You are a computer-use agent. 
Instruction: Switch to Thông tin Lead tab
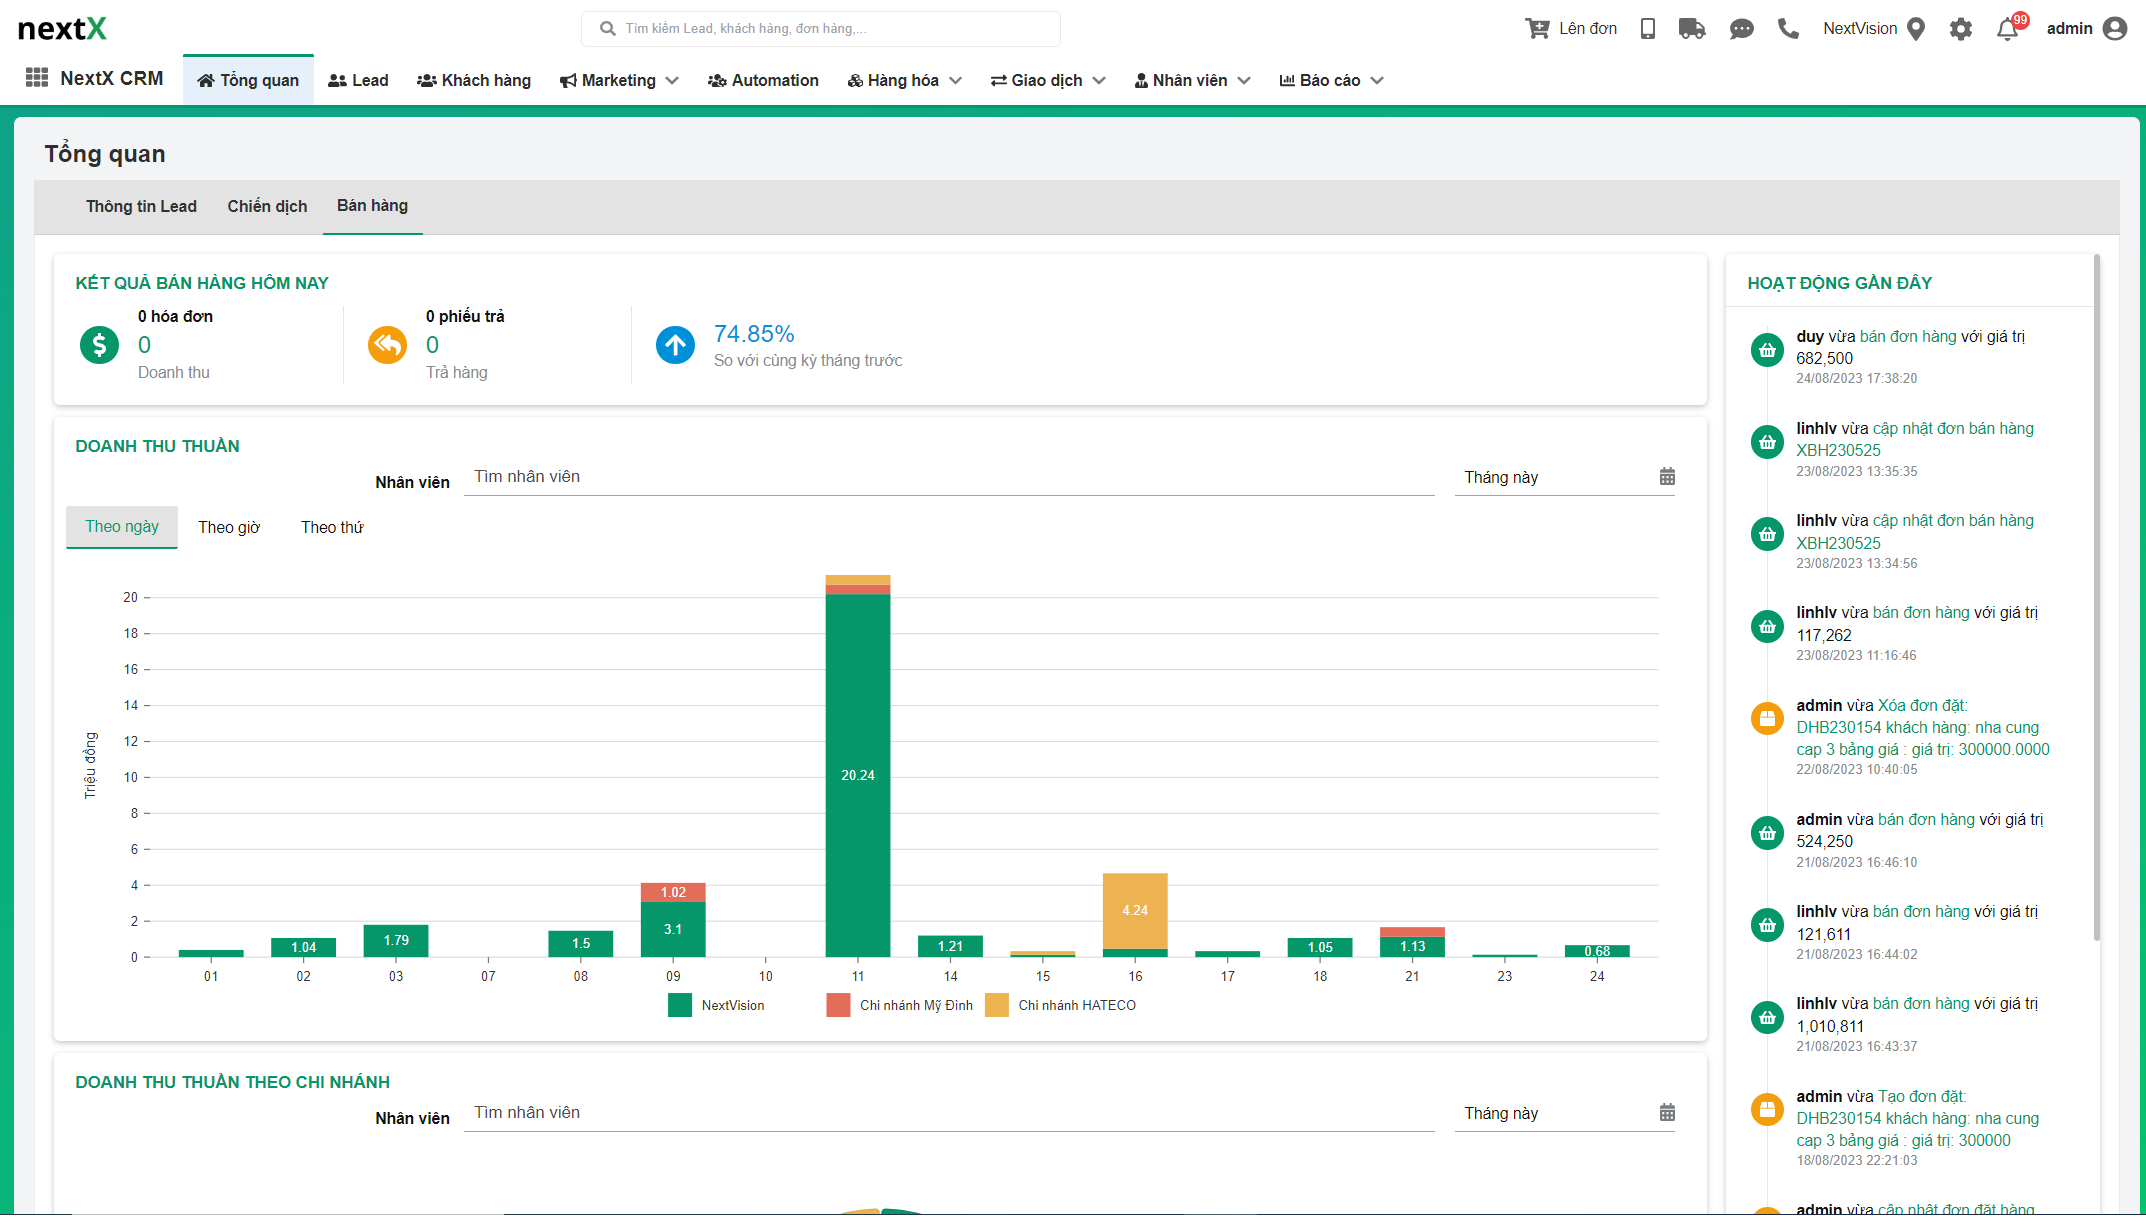[141, 206]
